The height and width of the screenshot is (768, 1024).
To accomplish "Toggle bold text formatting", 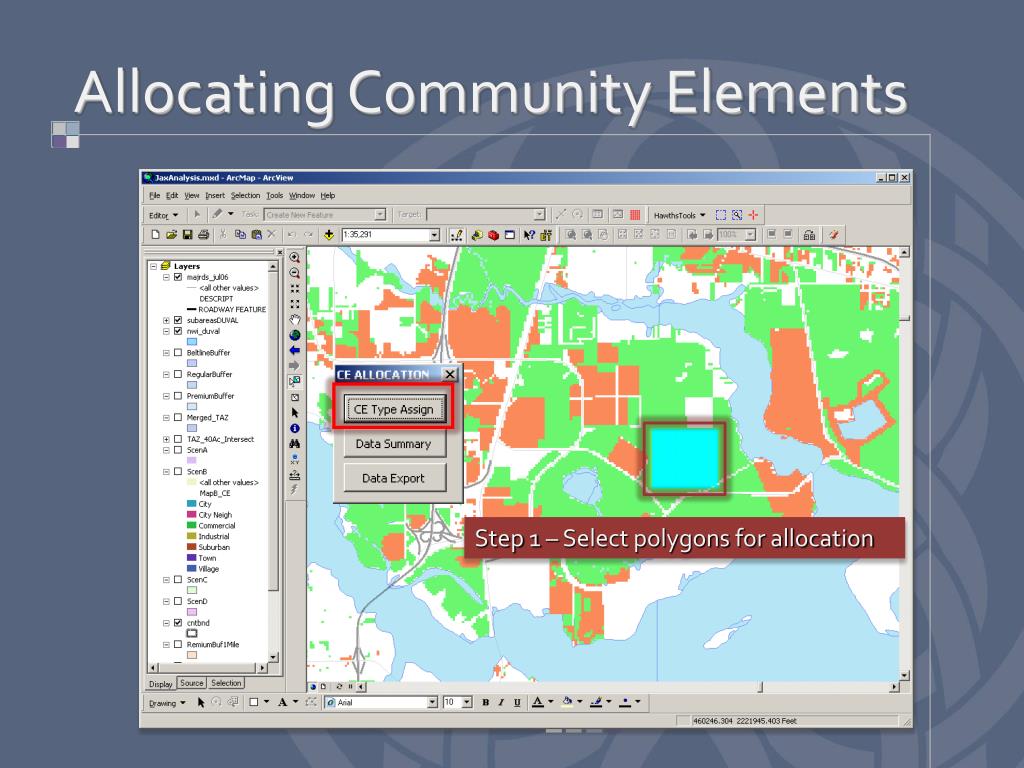I will coord(485,703).
